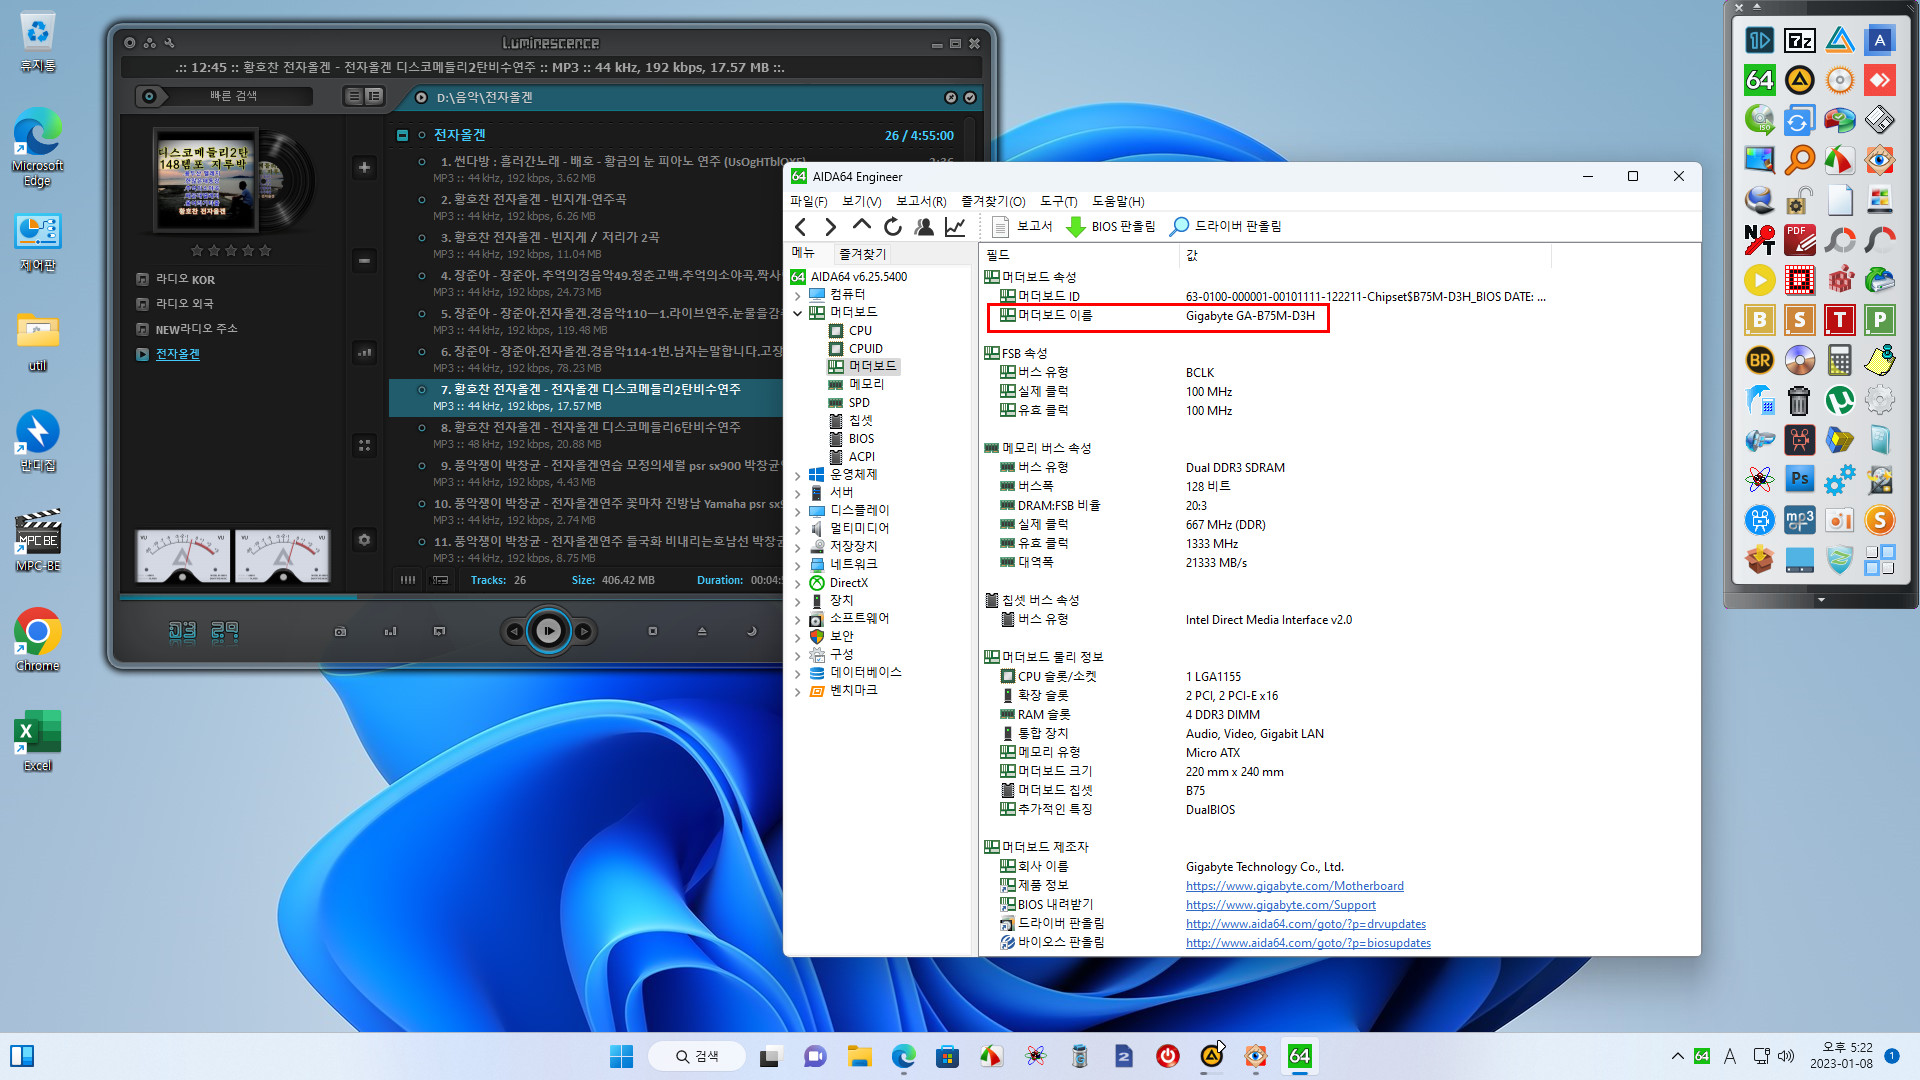Viewport: 1920px width, 1080px height.
Task: Click the previous navigation arrow in AIDA64
Action: (x=799, y=225)
